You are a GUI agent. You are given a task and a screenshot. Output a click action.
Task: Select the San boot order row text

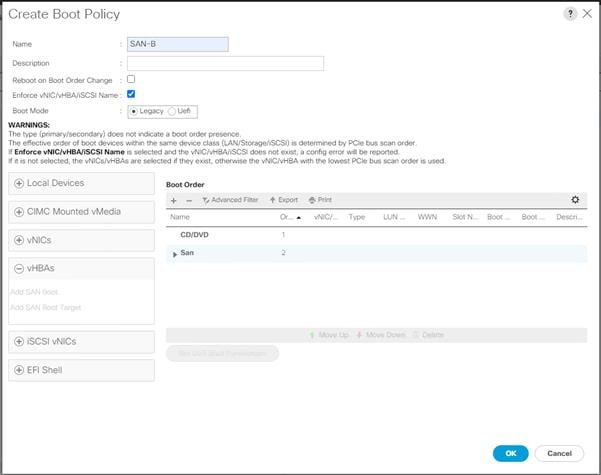[x=187, y=253]
